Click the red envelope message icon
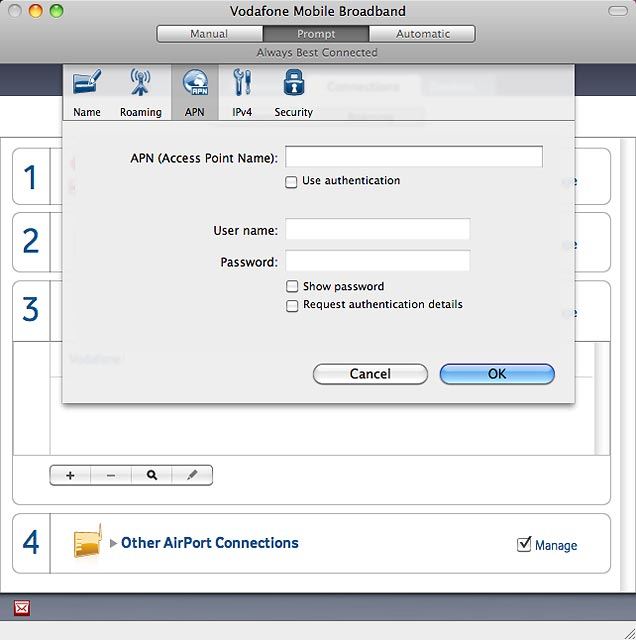Image resolution: width=636 pixels, height=640 pixels. pyautogui.click(x=22, y=608)
